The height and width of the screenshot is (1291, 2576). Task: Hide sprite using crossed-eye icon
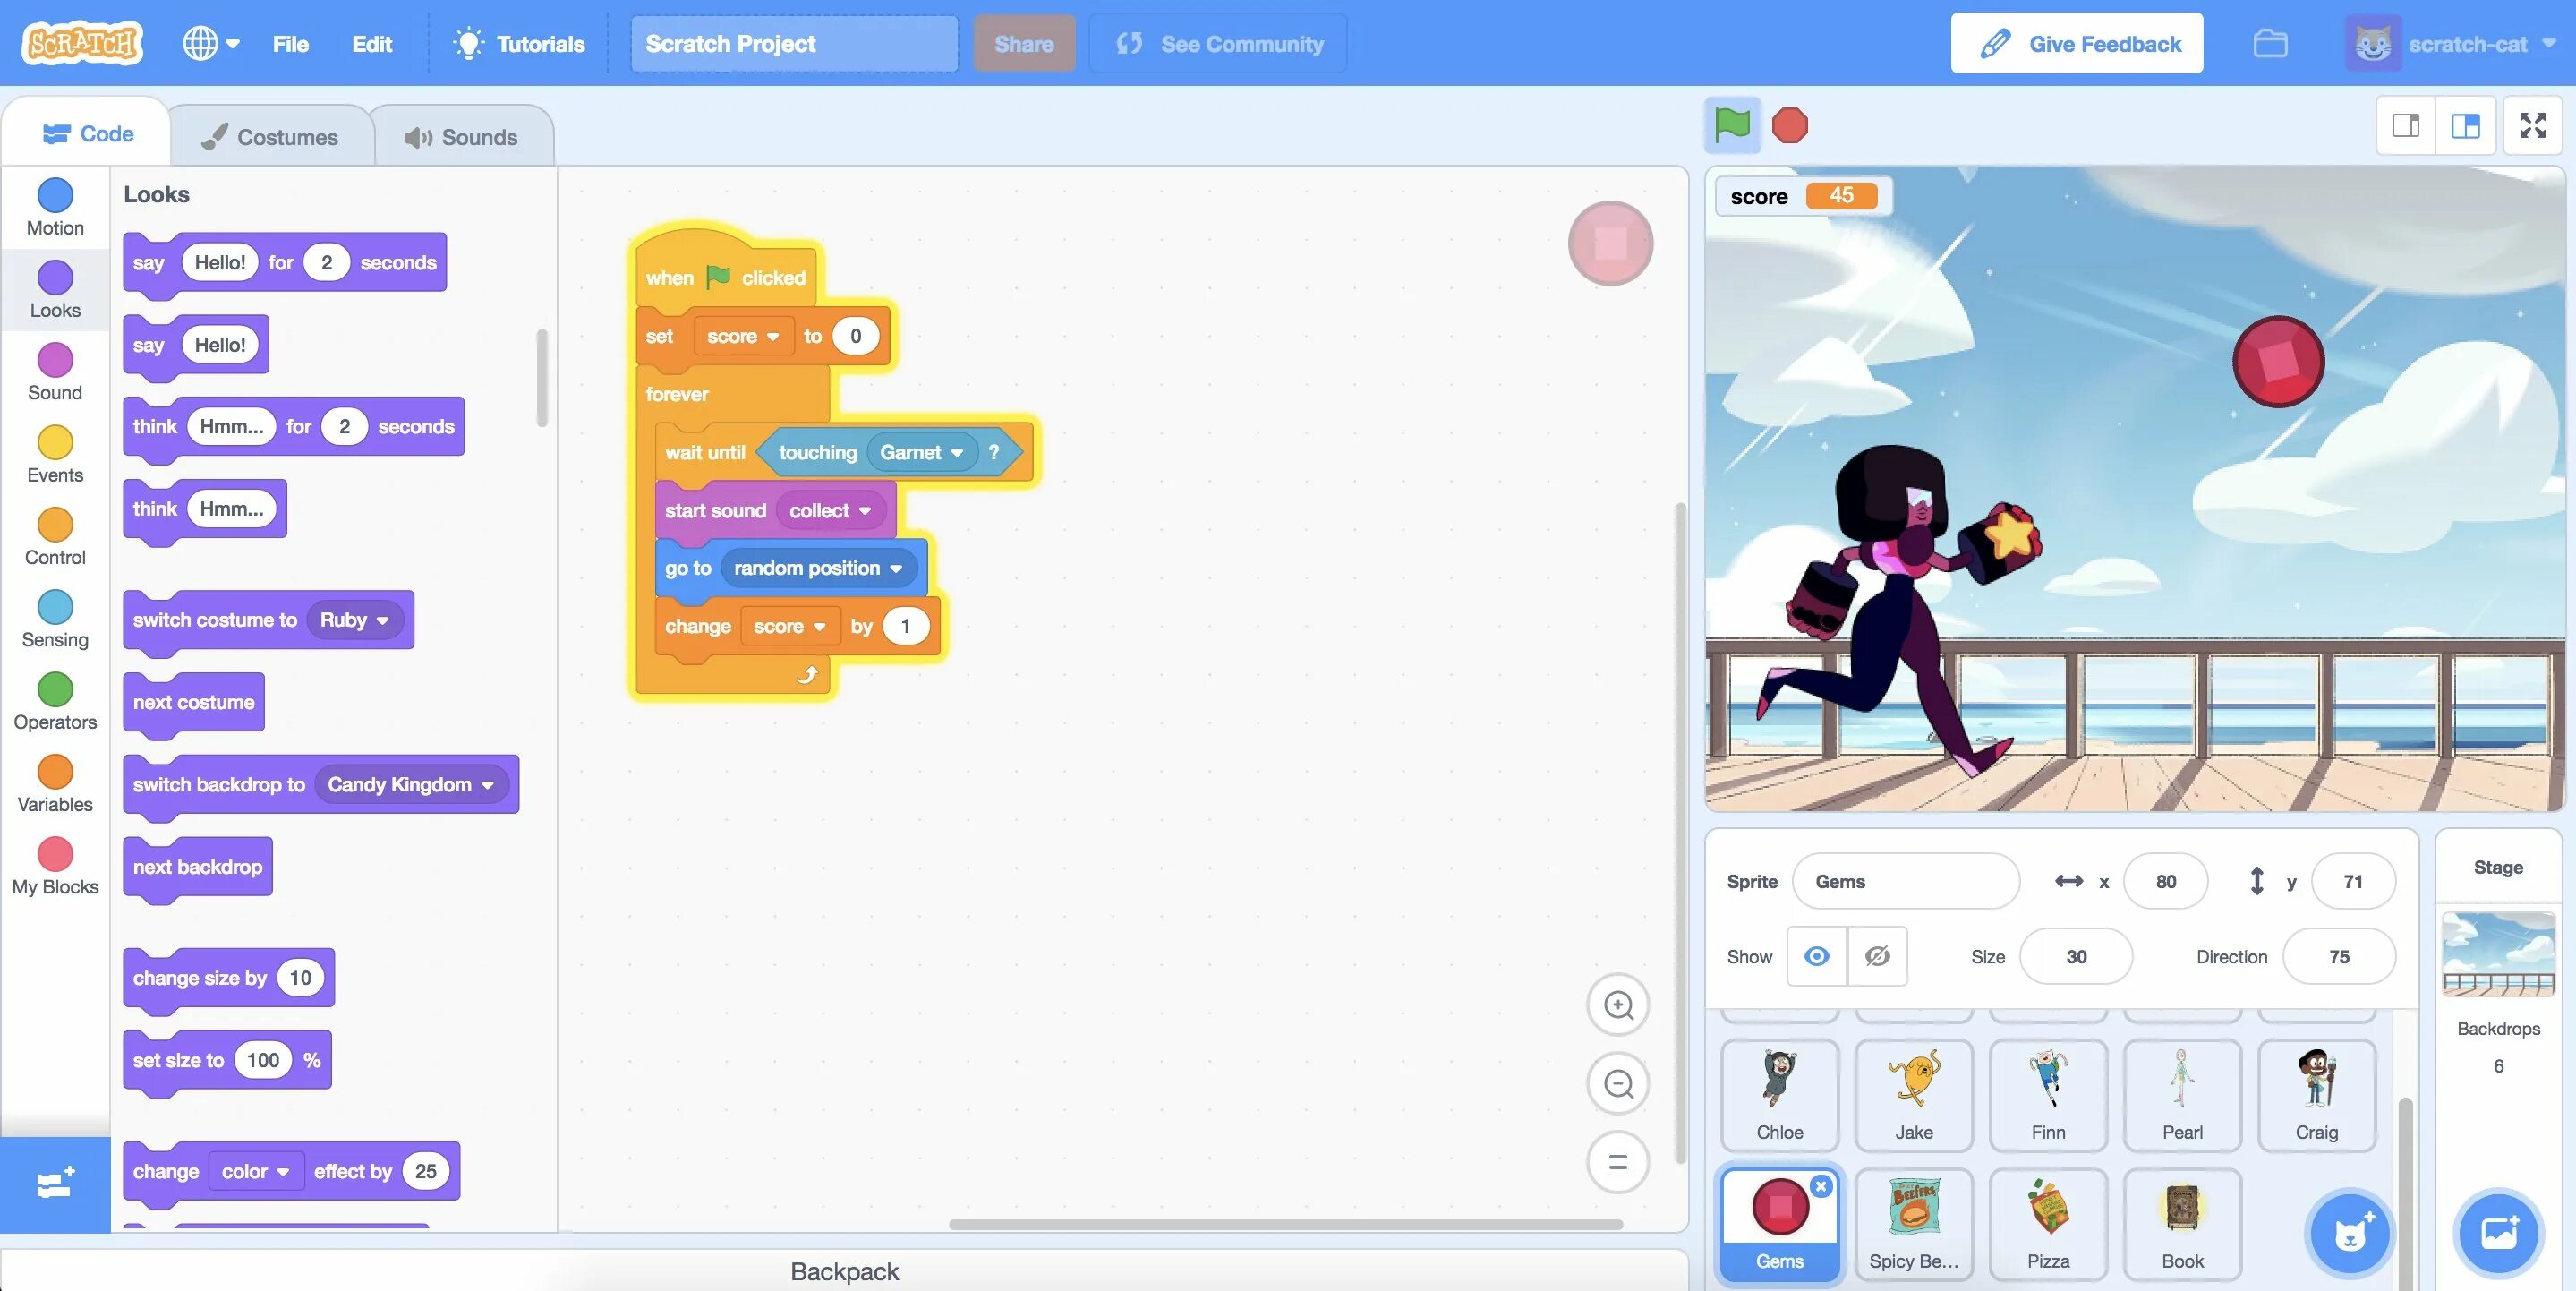click(x=1877, y=957)
